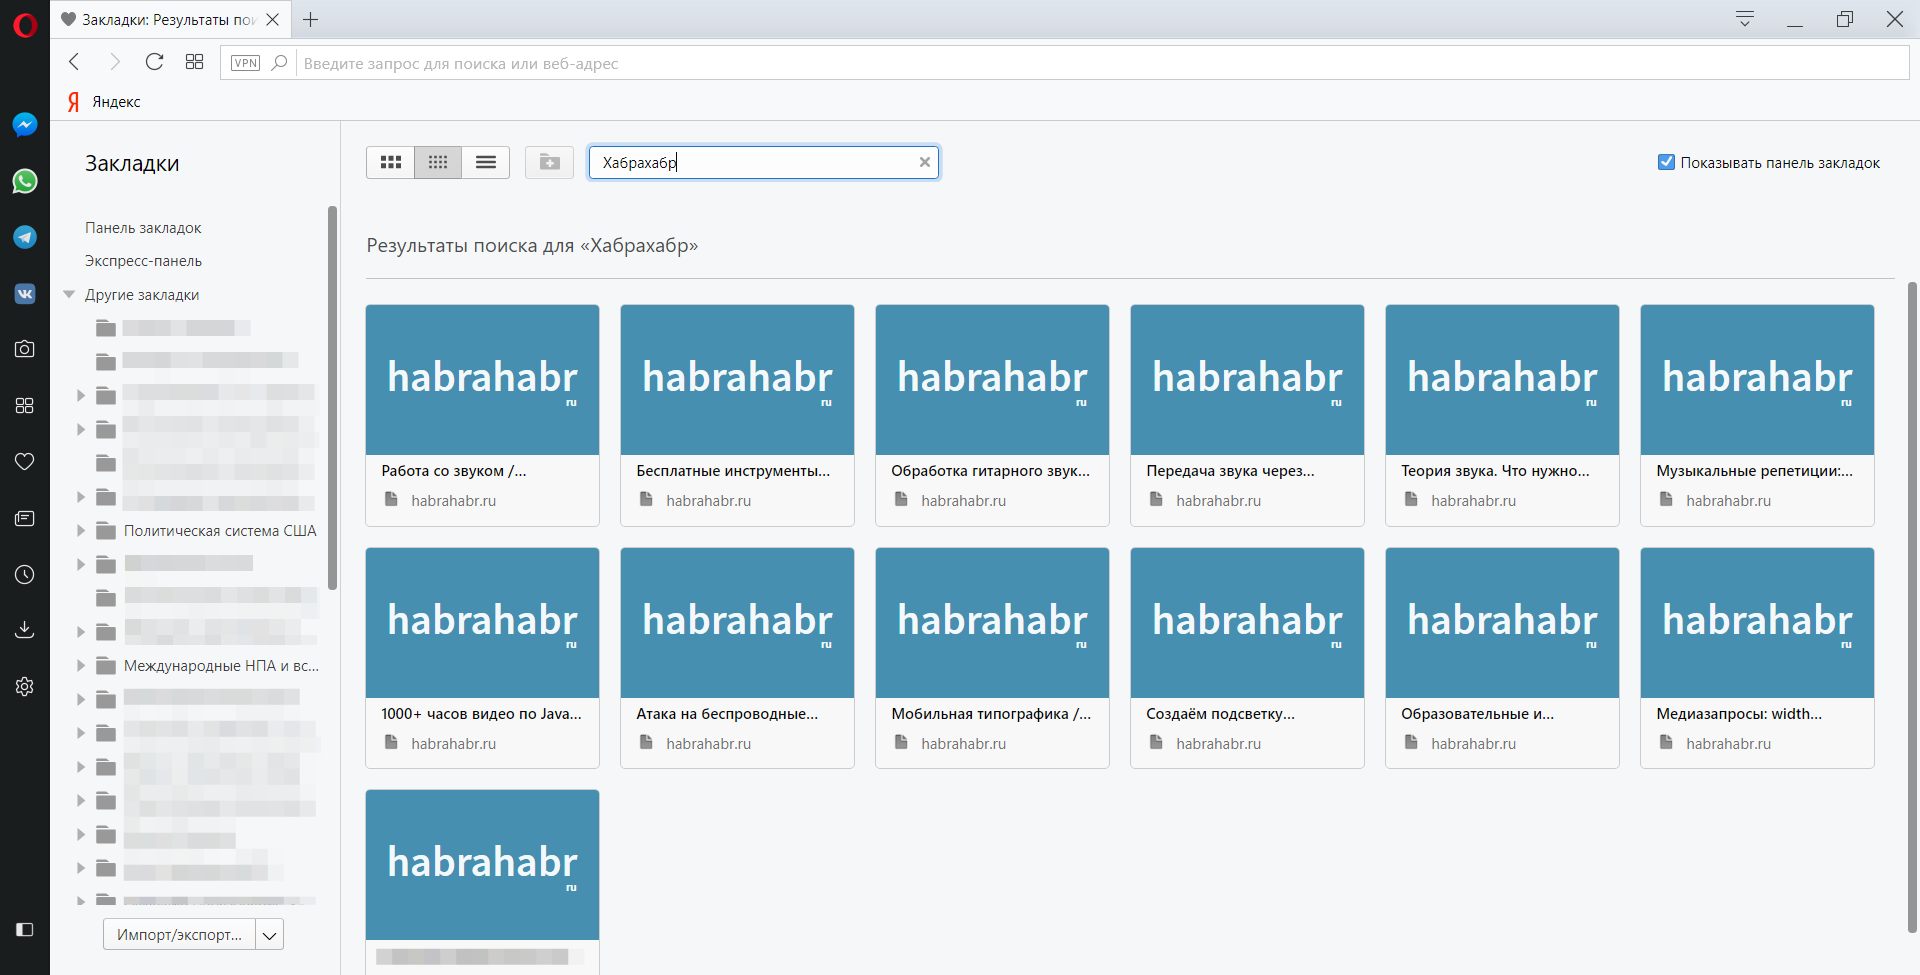Switch to small thumbnails view
This screenshot has height=975, width=1920.
click(x=438, y=162)
